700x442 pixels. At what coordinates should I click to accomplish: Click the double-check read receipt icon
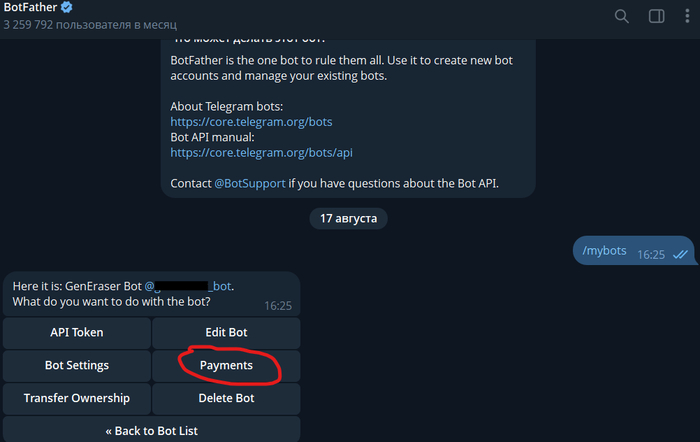pos(680,254)
